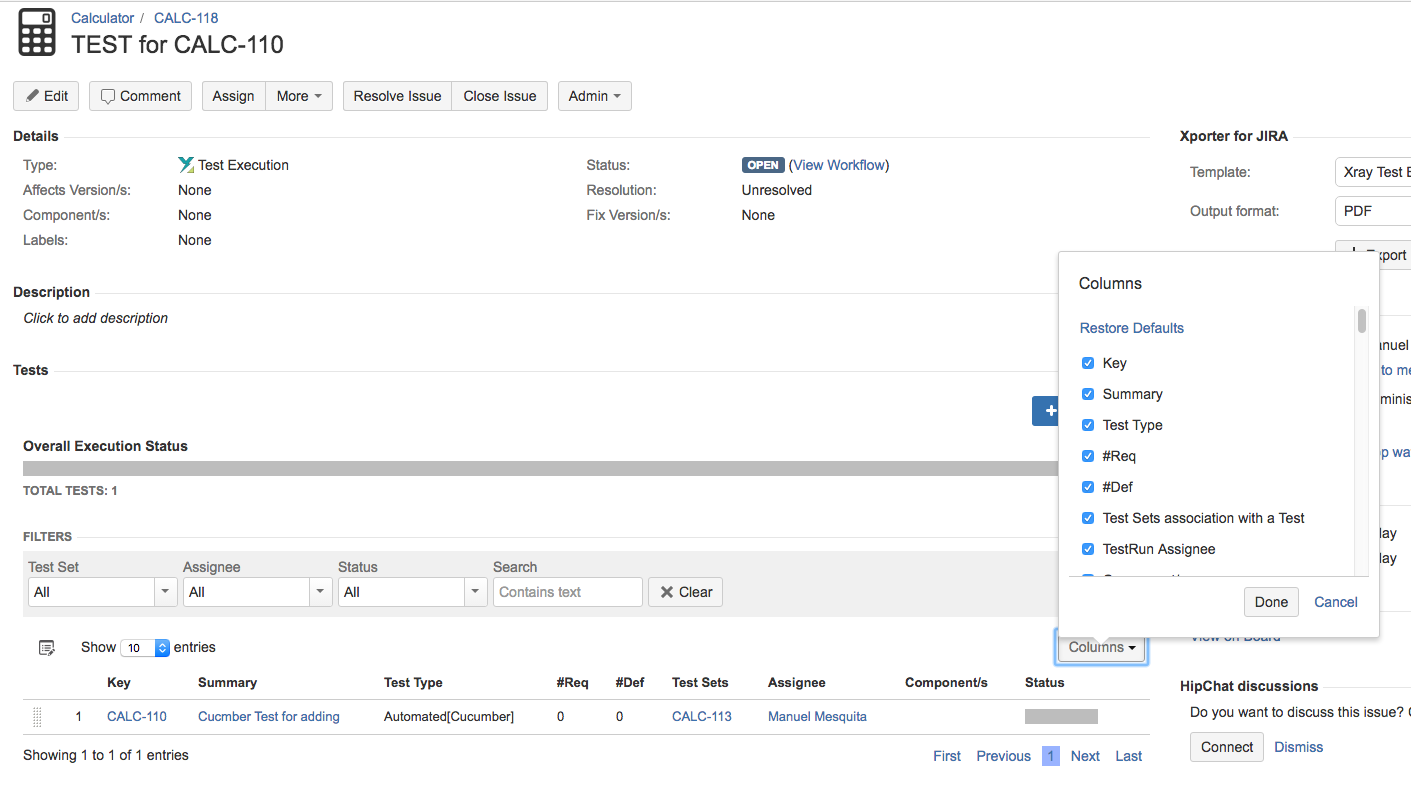Sort by Key column header
Image resolution: width=1411 pixels, height=801 pixels.
[119, 682]
